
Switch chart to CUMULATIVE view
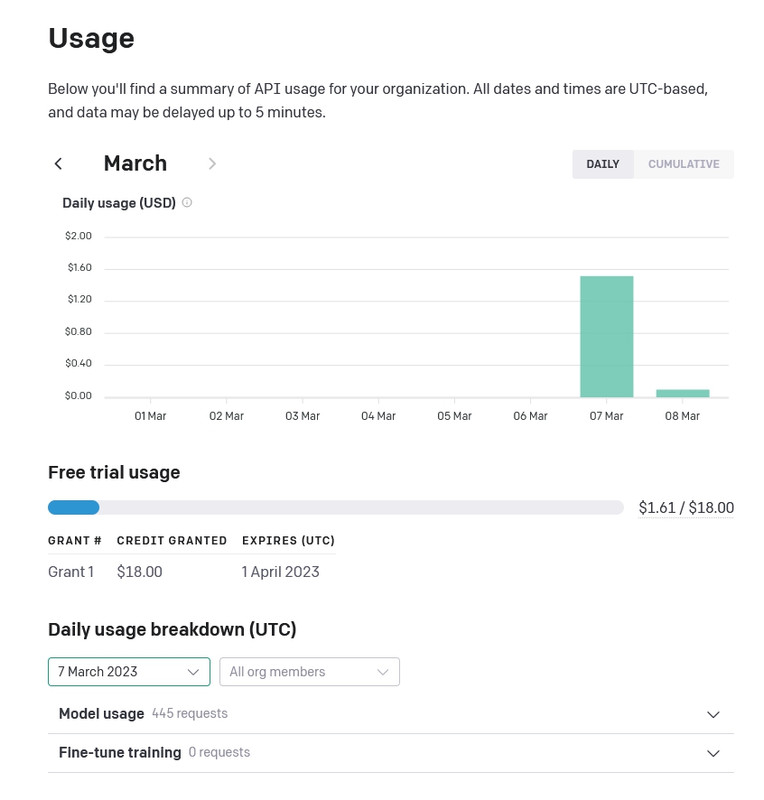click(683, 164)
